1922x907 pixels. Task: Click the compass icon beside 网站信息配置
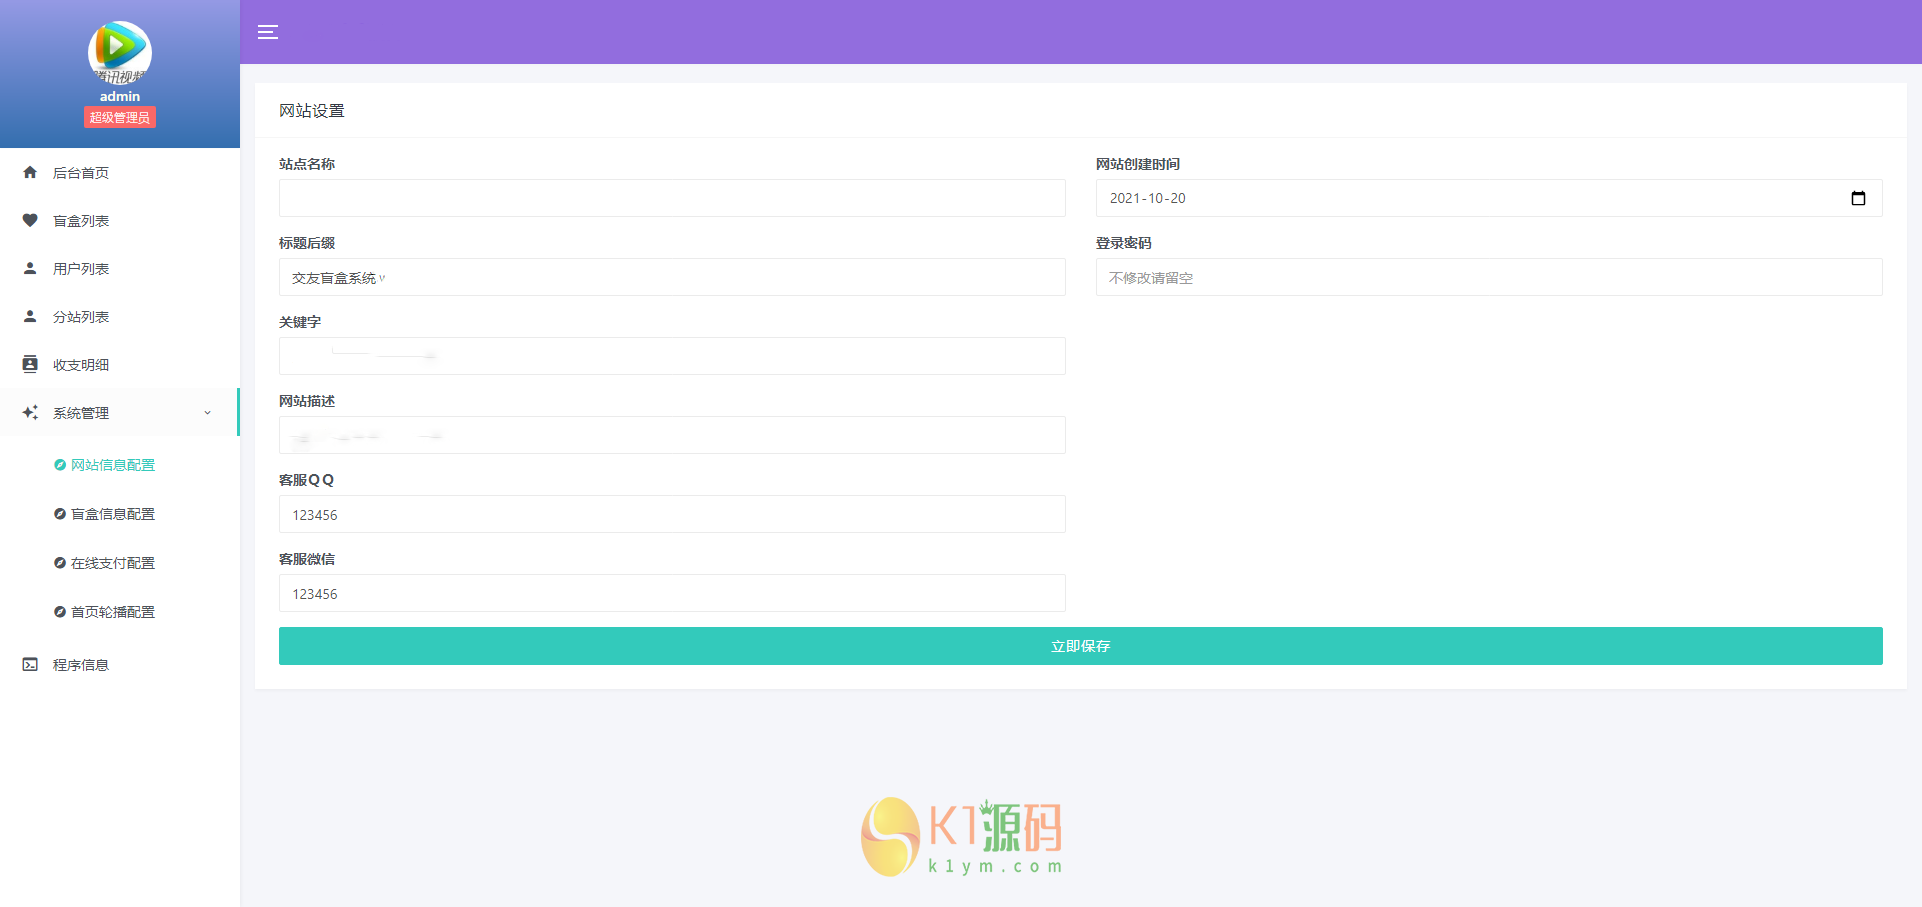[x=60, y=465]
